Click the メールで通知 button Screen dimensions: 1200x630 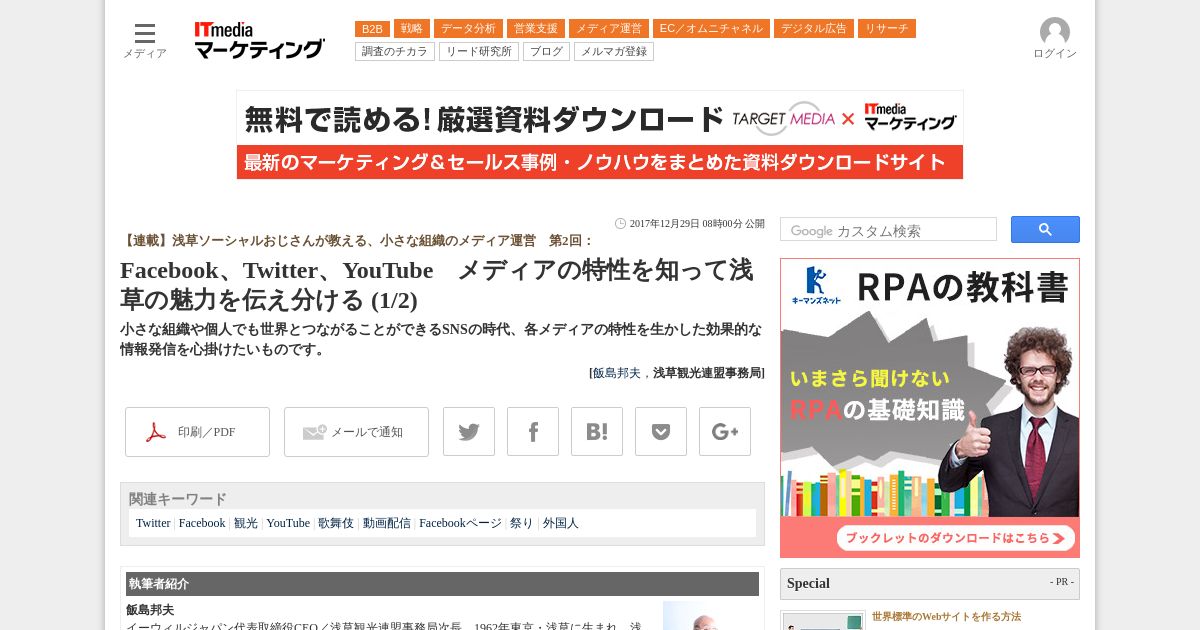[x=356, y=432]
